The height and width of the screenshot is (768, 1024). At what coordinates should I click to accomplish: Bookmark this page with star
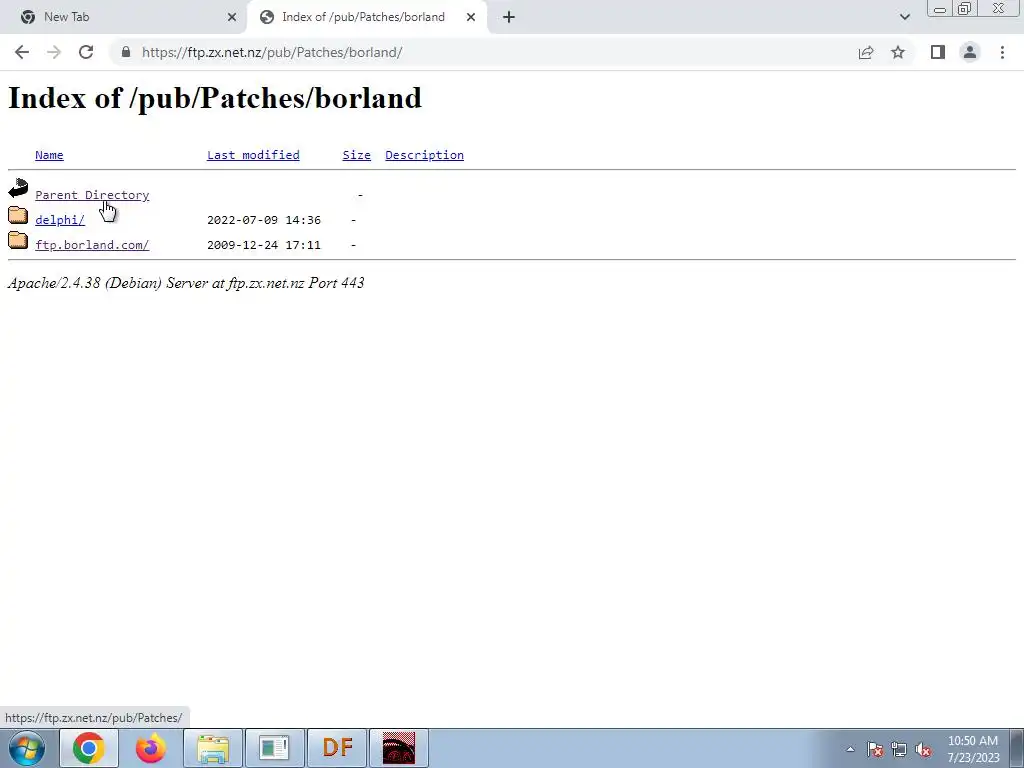[898, 52]
